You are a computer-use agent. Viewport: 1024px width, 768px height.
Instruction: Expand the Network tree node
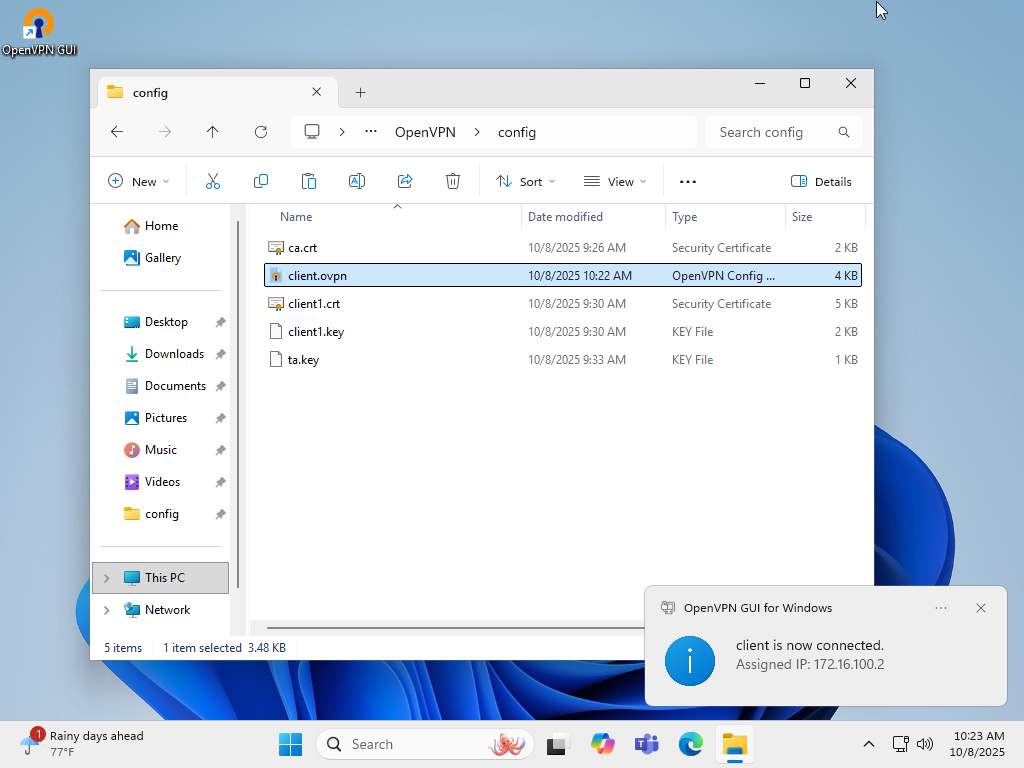point(107,610)
